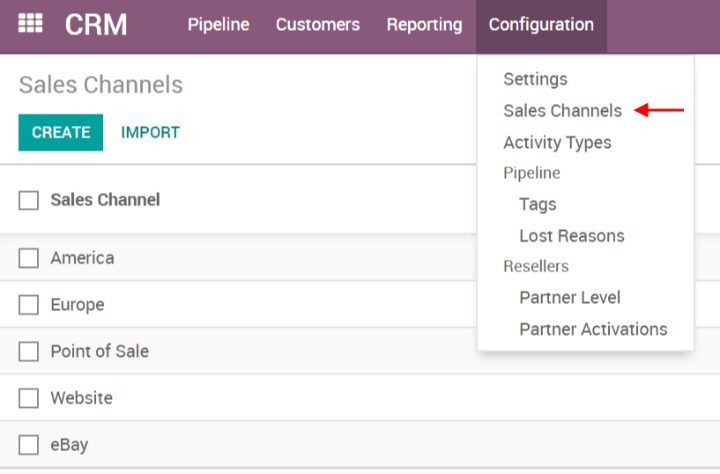The image size is (720, 474).
Task: Open the Customers menu
Action: [x=317, y=25]
